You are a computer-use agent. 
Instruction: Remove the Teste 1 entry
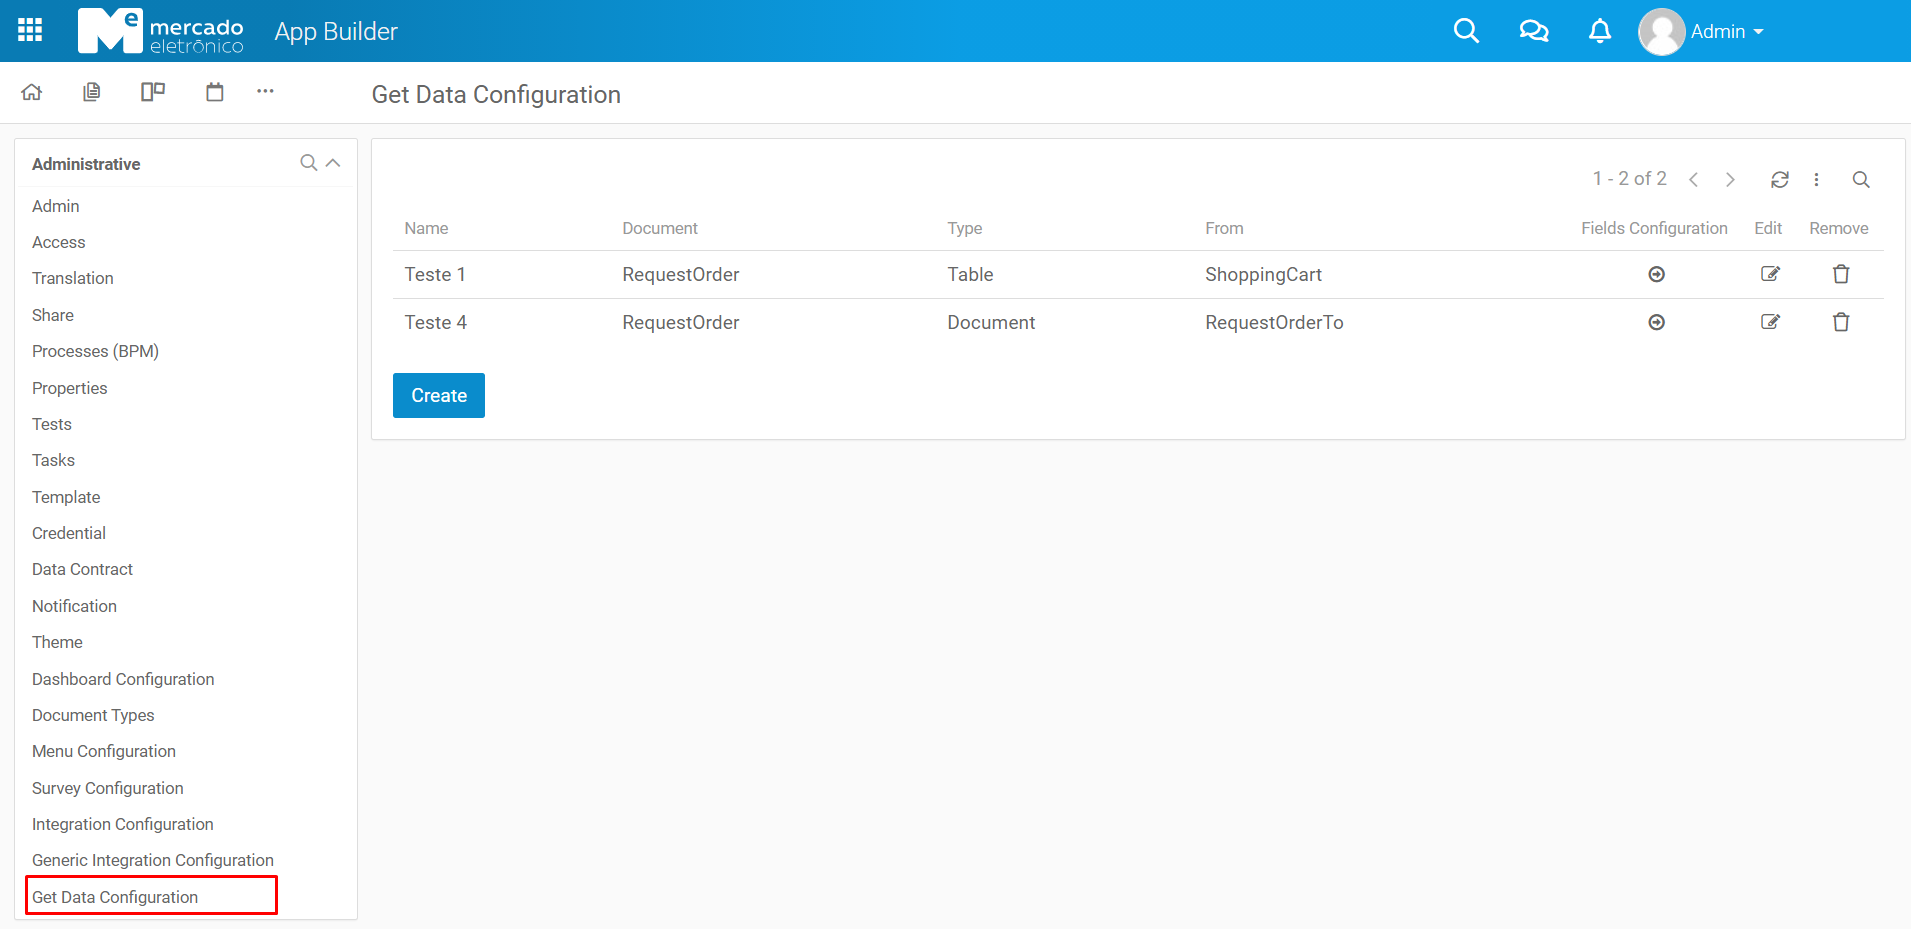coord(1840,274)
